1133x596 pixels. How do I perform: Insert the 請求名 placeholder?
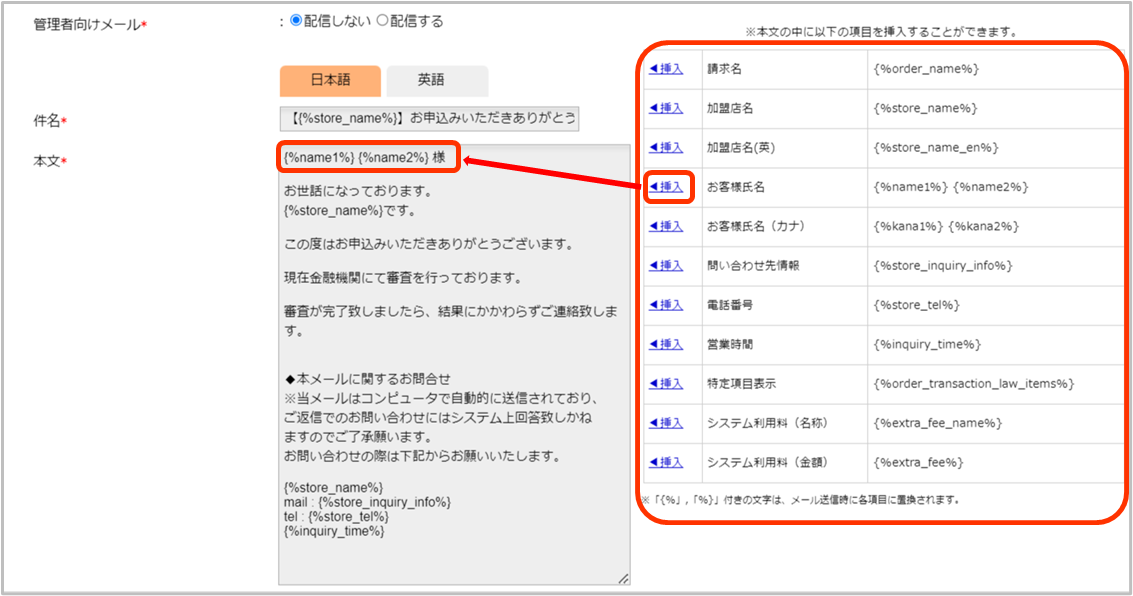tap(666, 69)
